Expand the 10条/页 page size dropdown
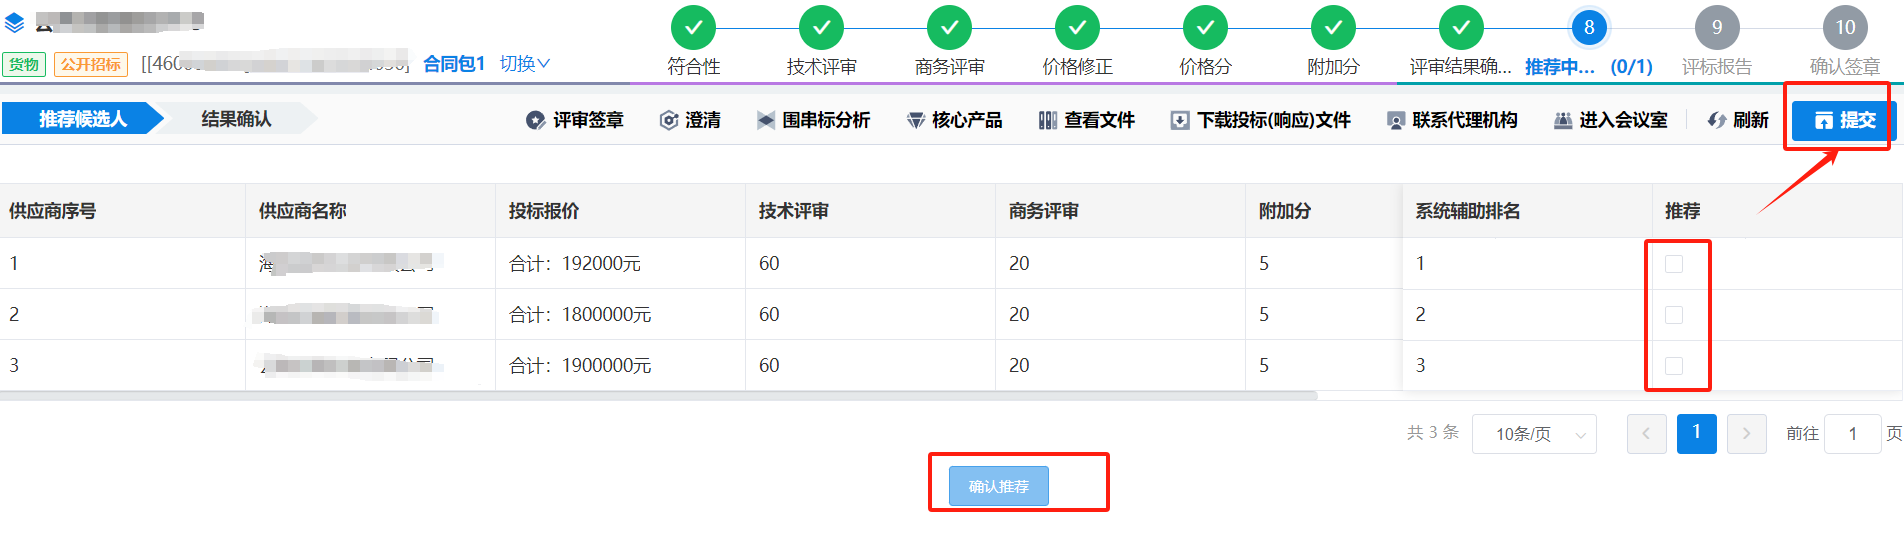Viewport: 1904px width, 542px height. tap(1534, 434)
